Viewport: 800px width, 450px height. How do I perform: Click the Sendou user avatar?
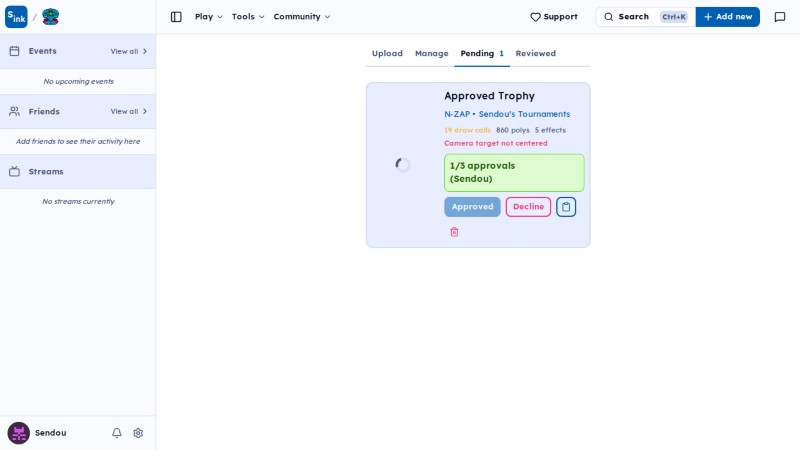(18, 433)
